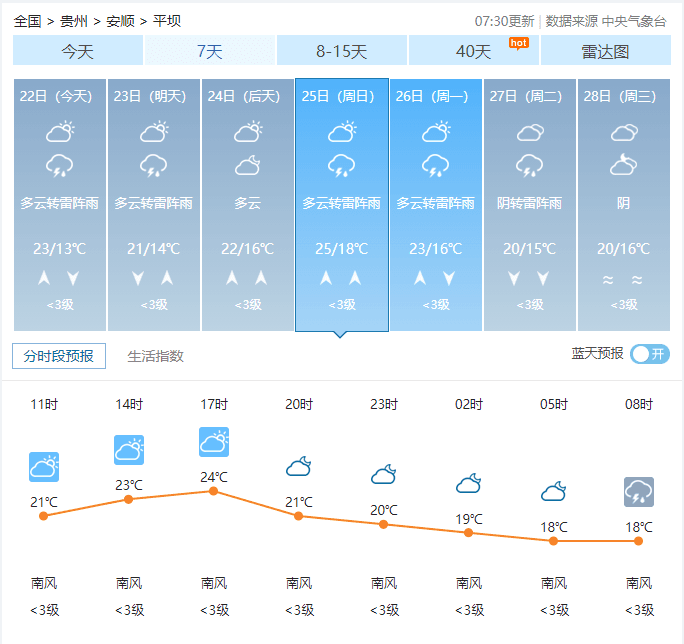
Task: Click the daytime overcast icon for 27日
Action: [530, 133]
